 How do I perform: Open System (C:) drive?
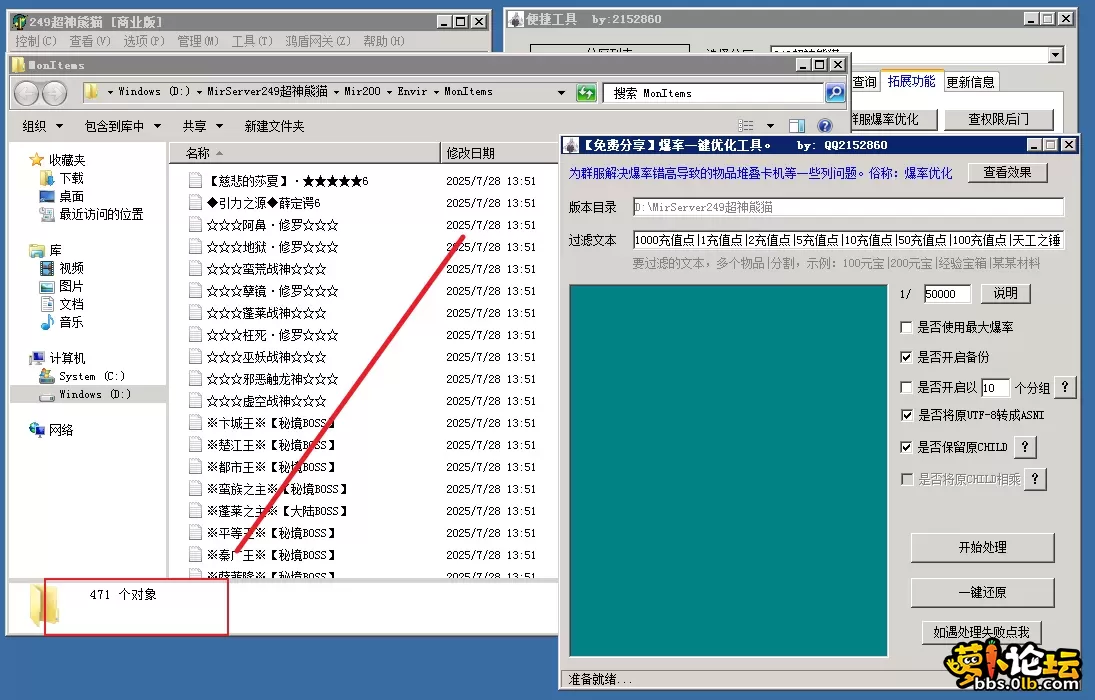pyautogui.click(x=82, y=377)
